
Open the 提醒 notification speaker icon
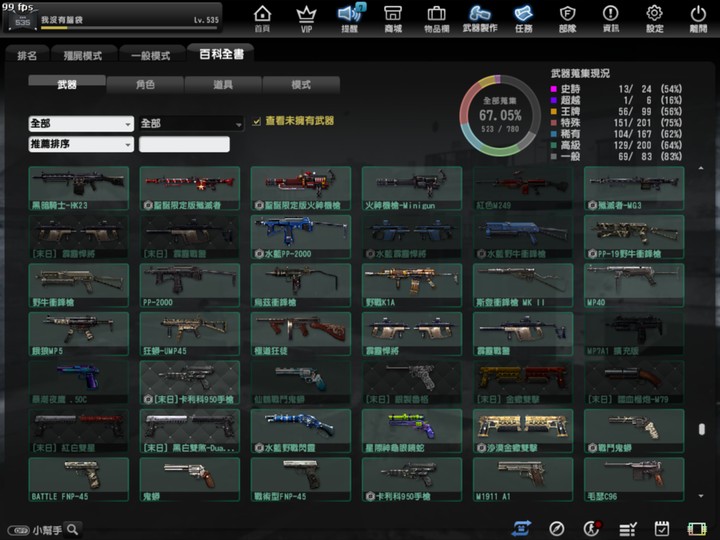coord(349,17)
